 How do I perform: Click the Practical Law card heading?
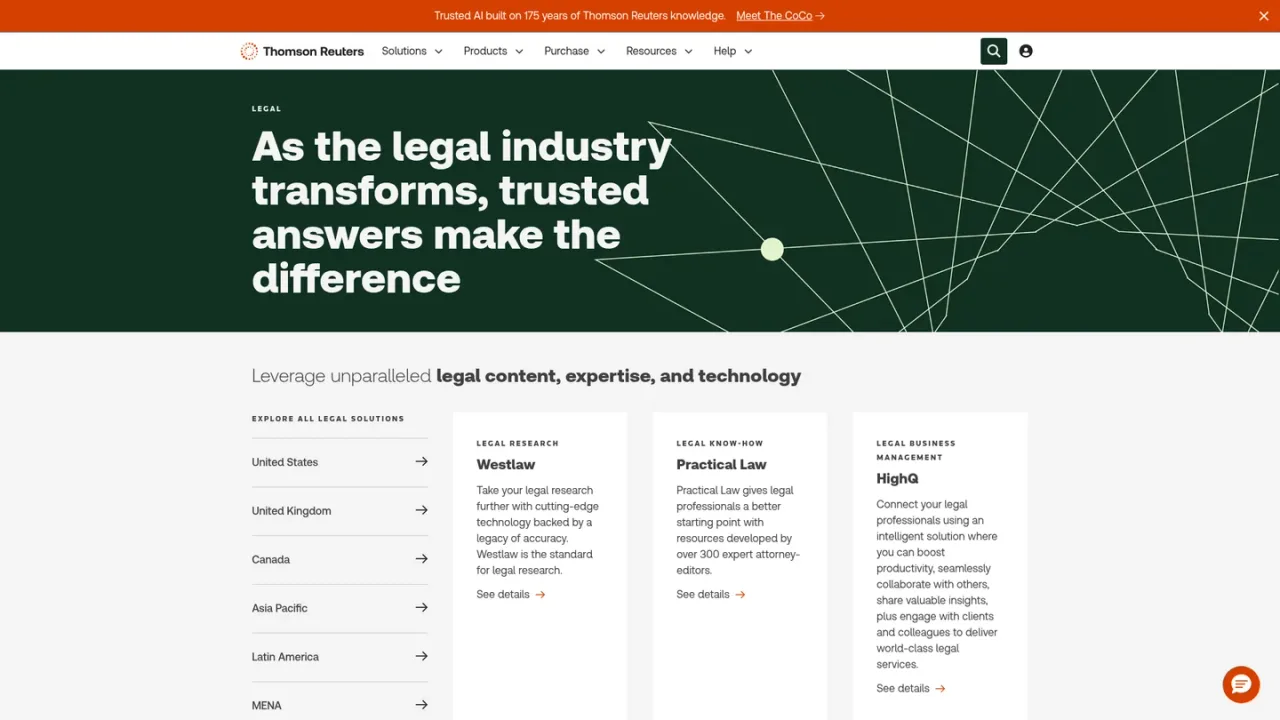pos(721,464)
